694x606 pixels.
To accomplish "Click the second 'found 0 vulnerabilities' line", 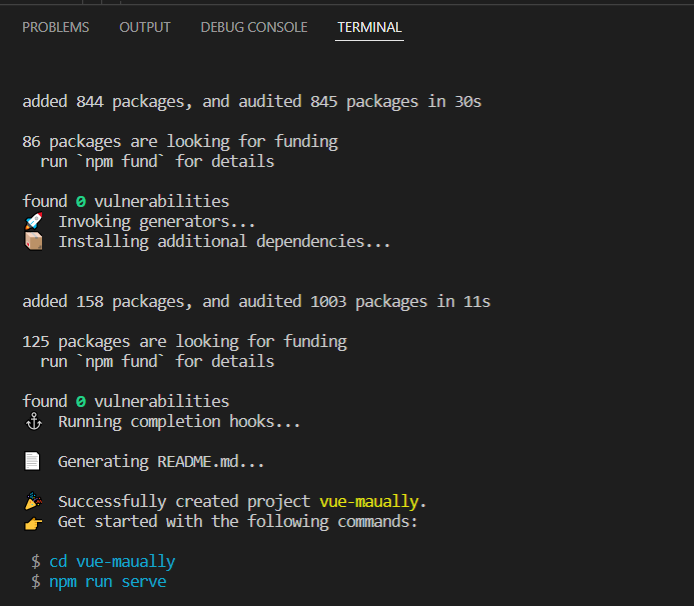I will coord(126,401).
